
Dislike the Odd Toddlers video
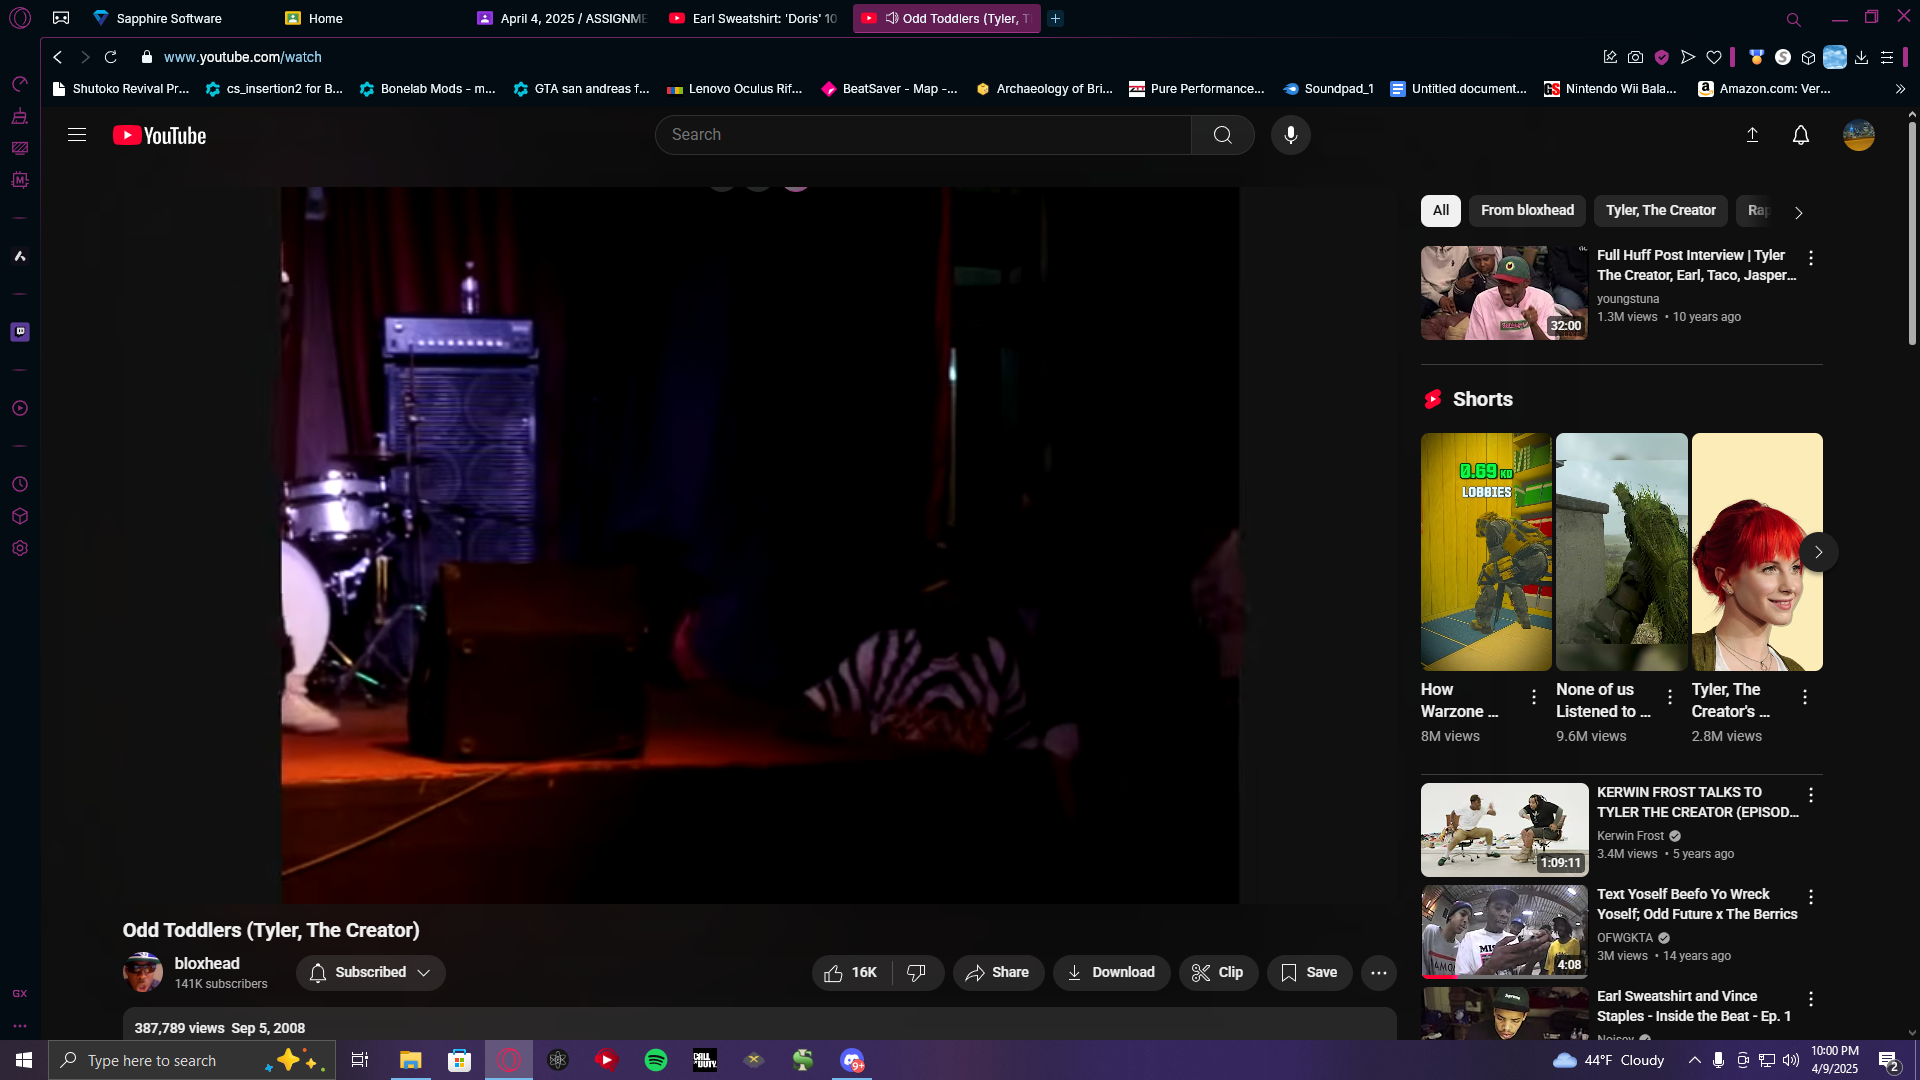pyautogui.click(x=916, y=972)
